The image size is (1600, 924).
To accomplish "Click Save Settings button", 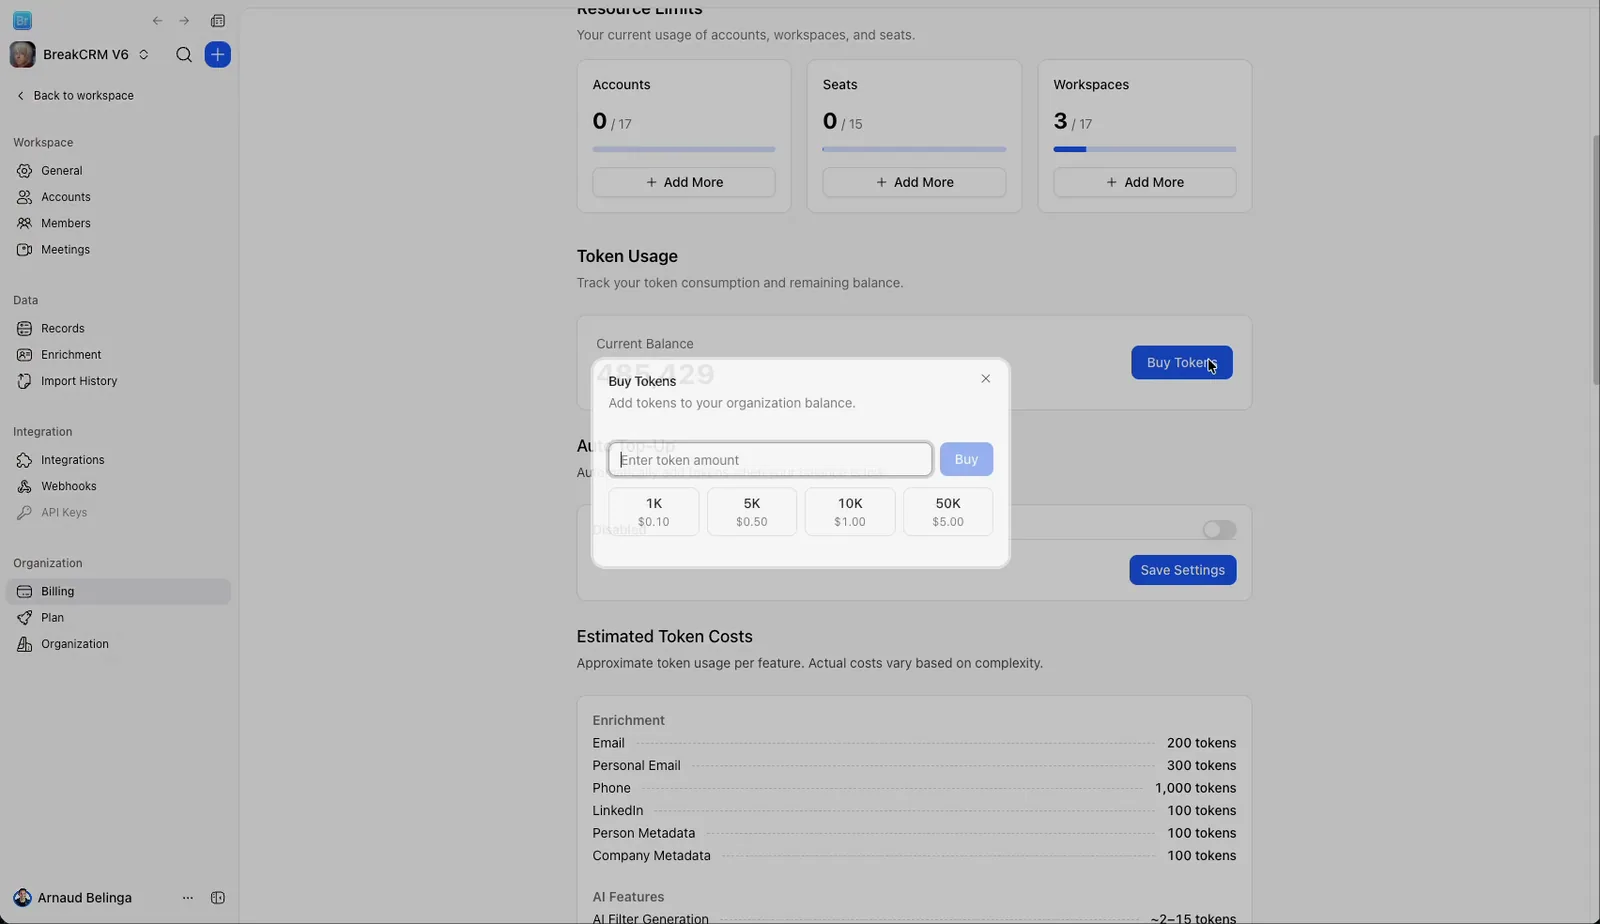I will click(x=1183, y=570).
